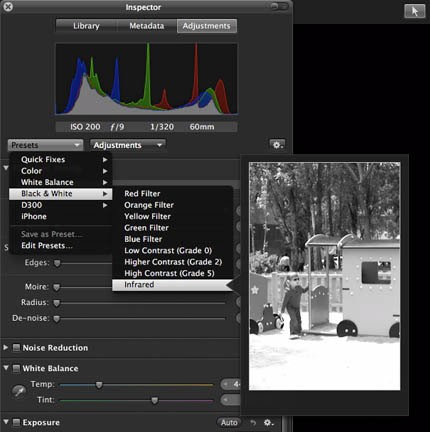Screen dimensions: 430x432
Task: Open the White Balance presets submenu
Action: [x=61, y=182]
